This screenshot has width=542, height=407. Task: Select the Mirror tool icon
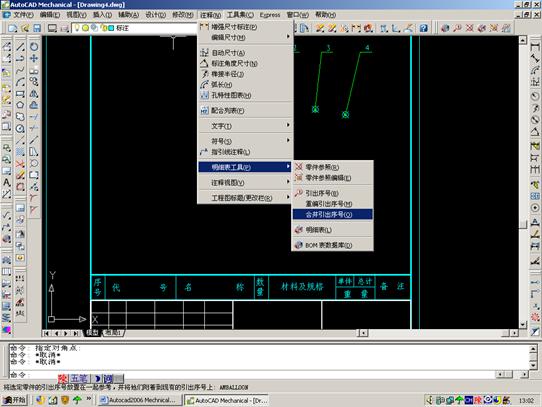point(34,94)
